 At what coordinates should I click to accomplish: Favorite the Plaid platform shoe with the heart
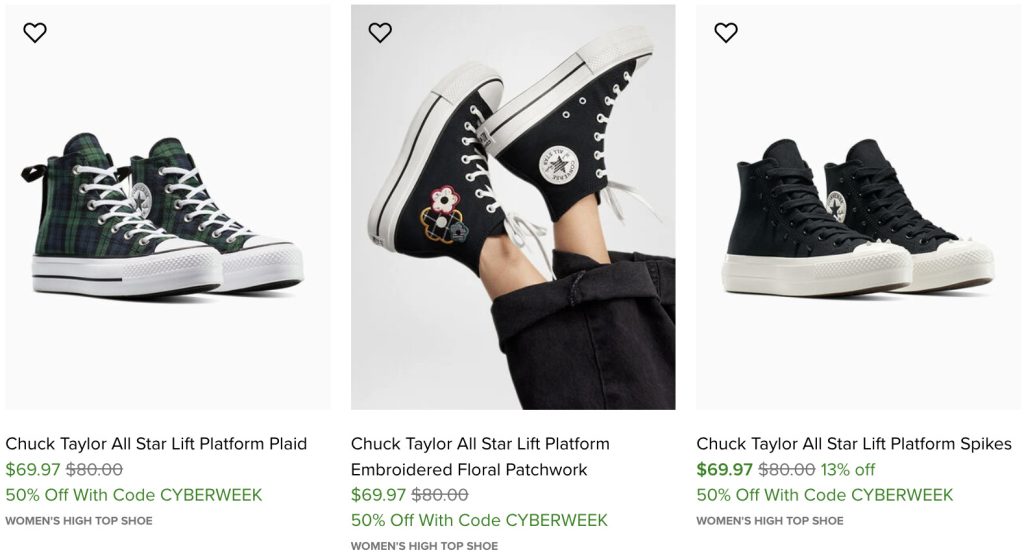35,33
